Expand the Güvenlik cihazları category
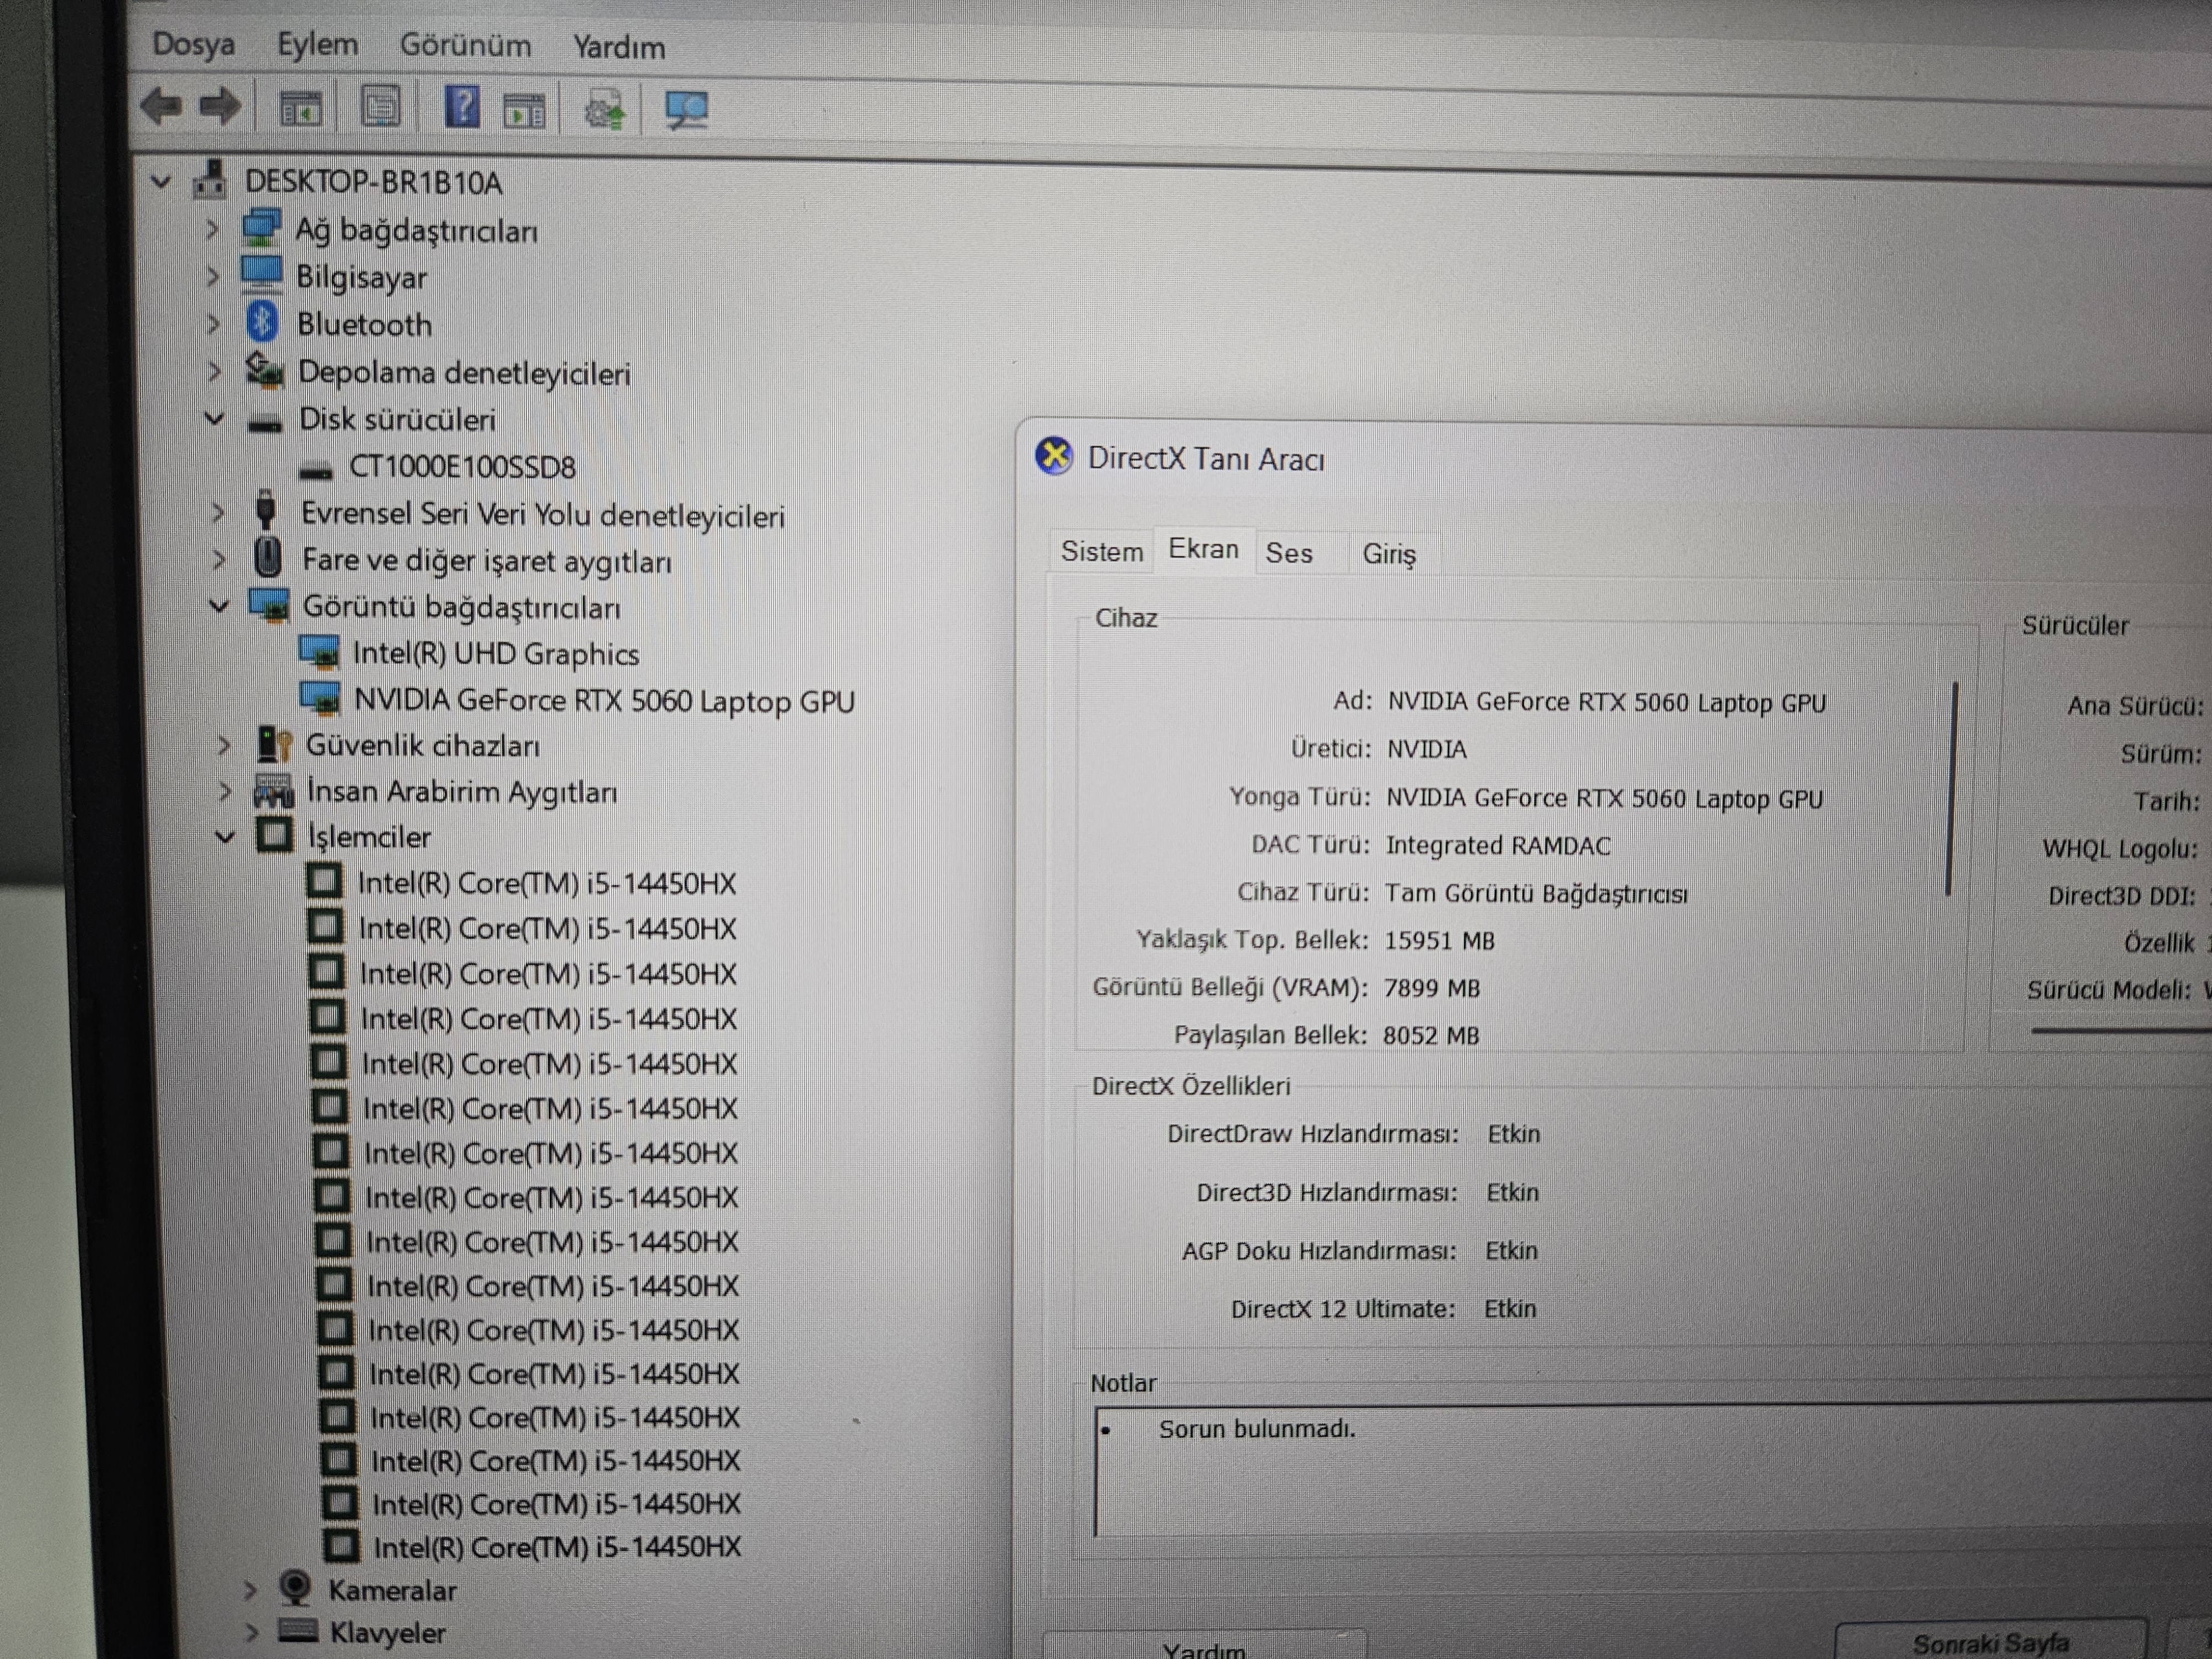The image size is (2212, 1659). tap(223, 745)
